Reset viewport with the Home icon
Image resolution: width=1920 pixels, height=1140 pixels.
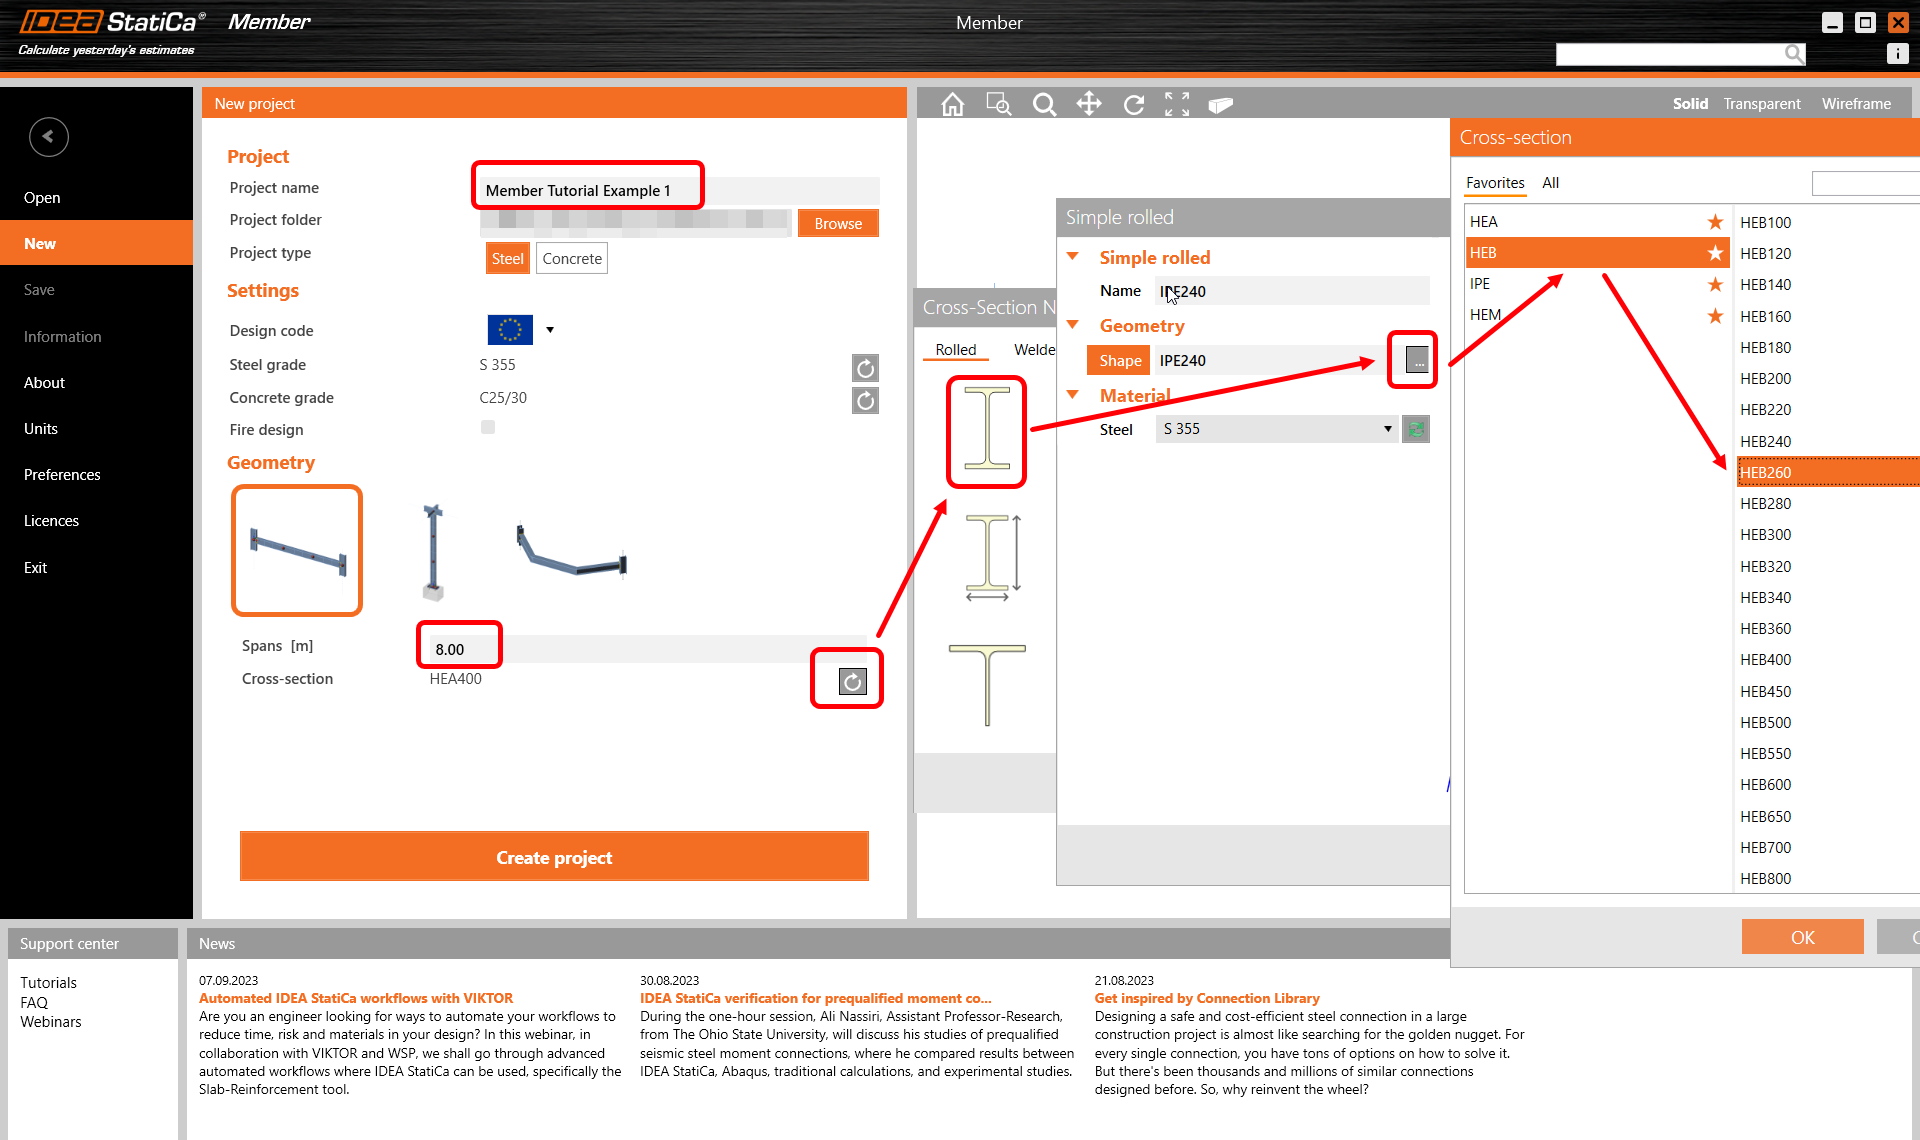952,103
